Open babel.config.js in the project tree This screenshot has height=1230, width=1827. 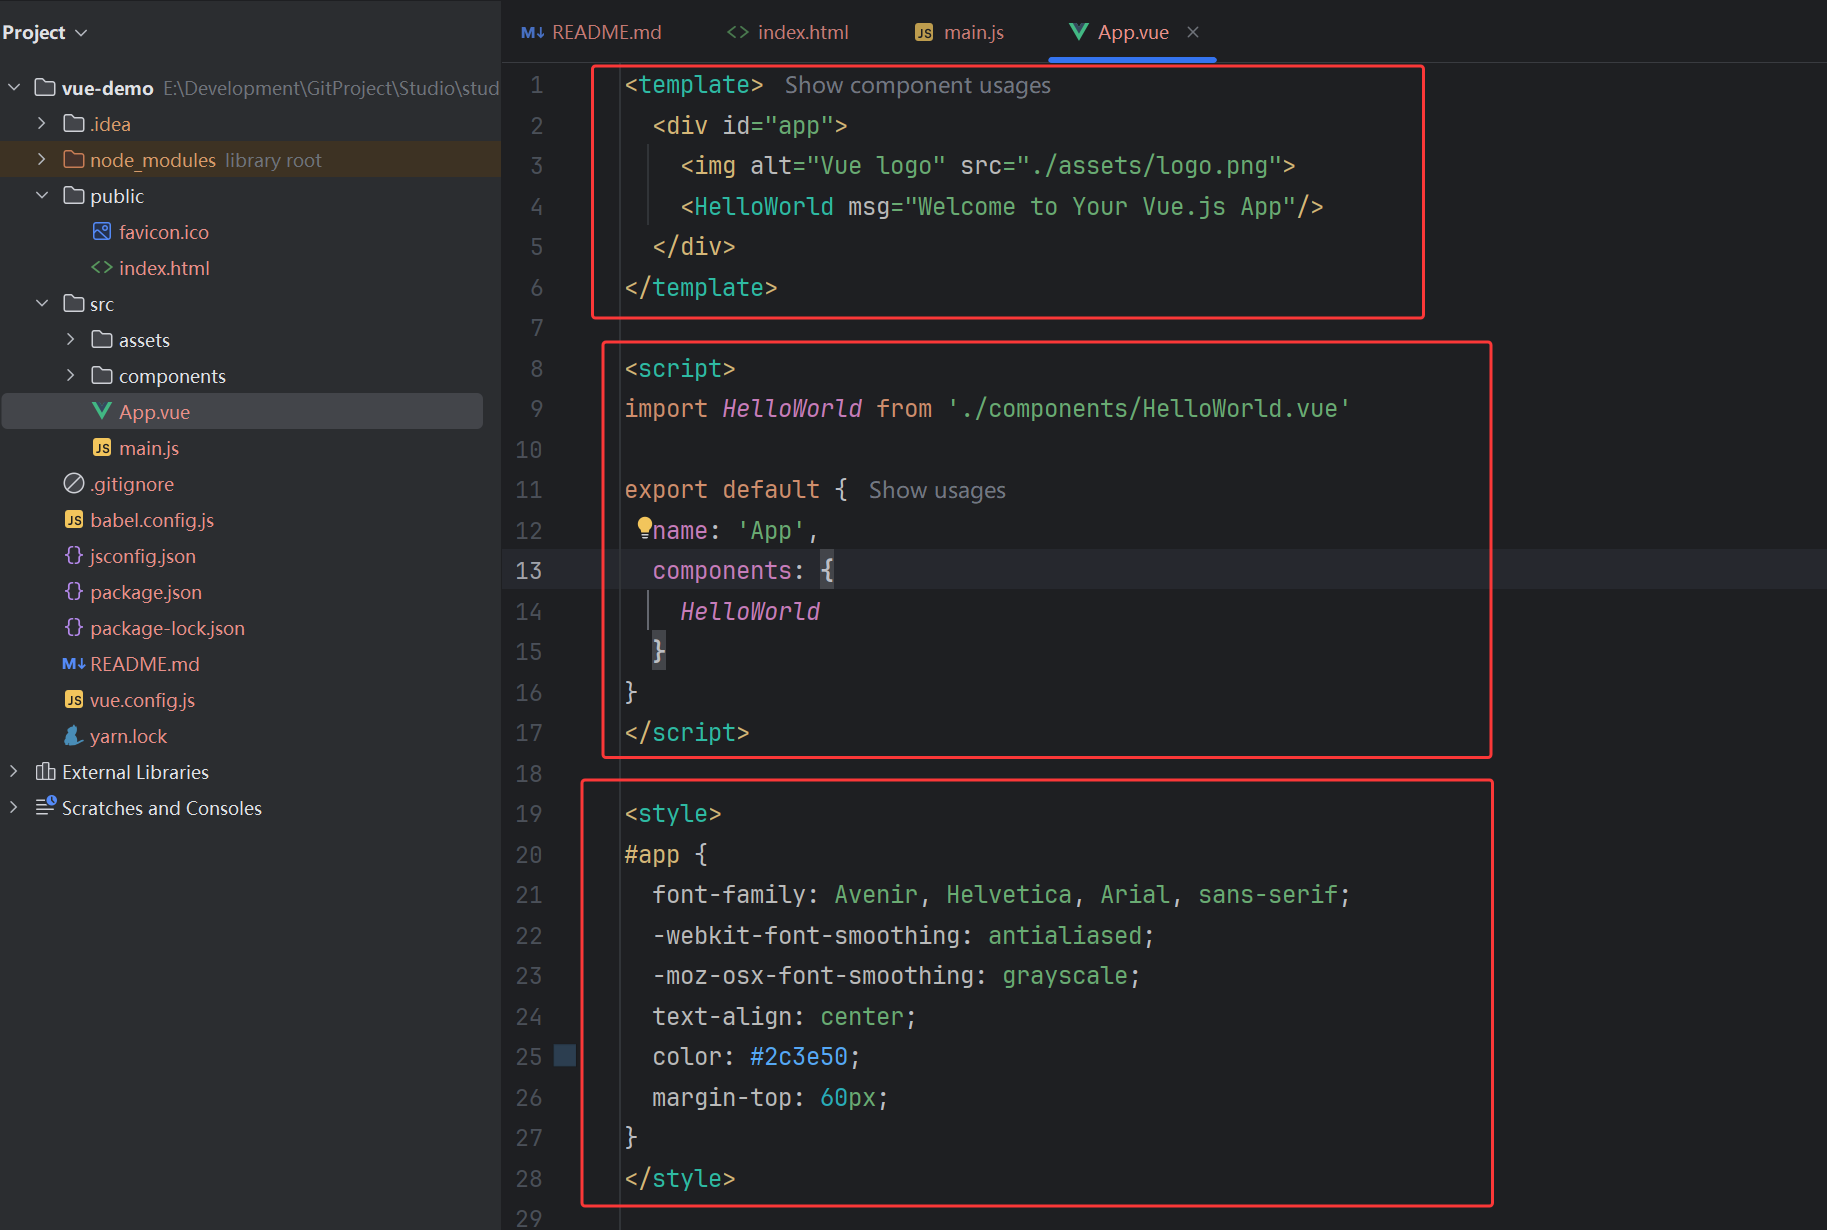(152, 520)
